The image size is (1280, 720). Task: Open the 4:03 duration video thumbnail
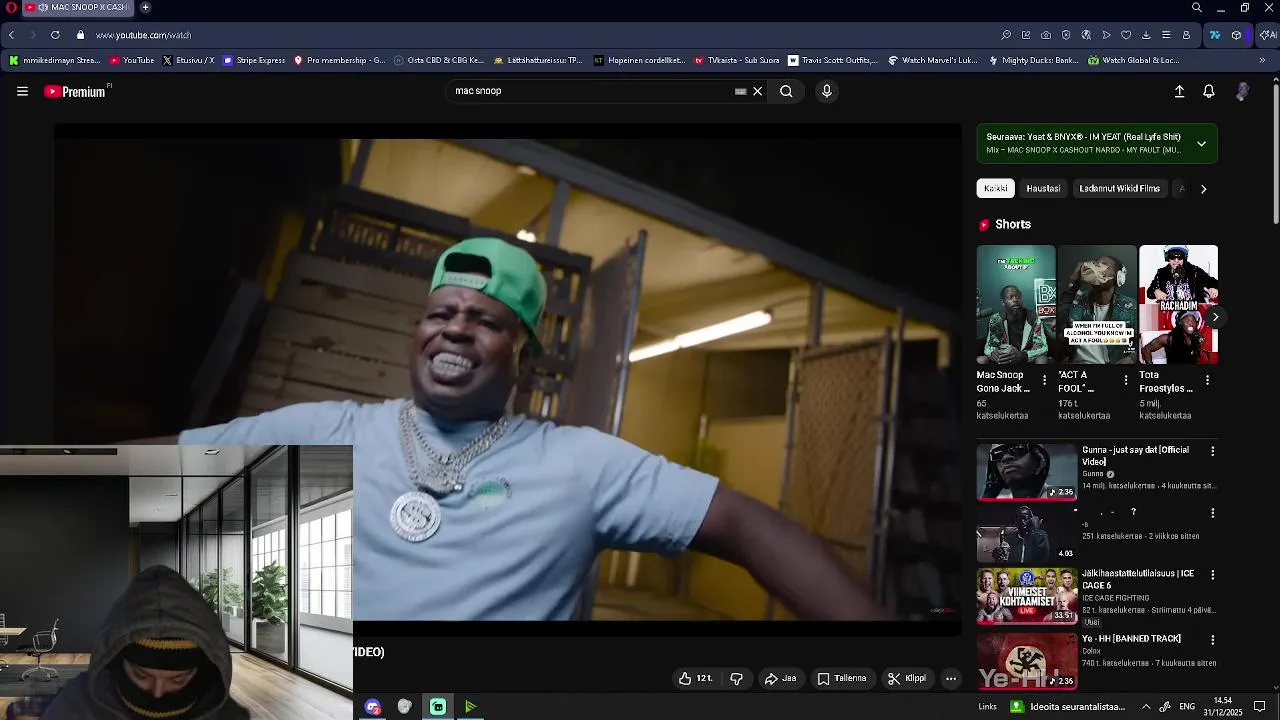(x=1027, y=534)
